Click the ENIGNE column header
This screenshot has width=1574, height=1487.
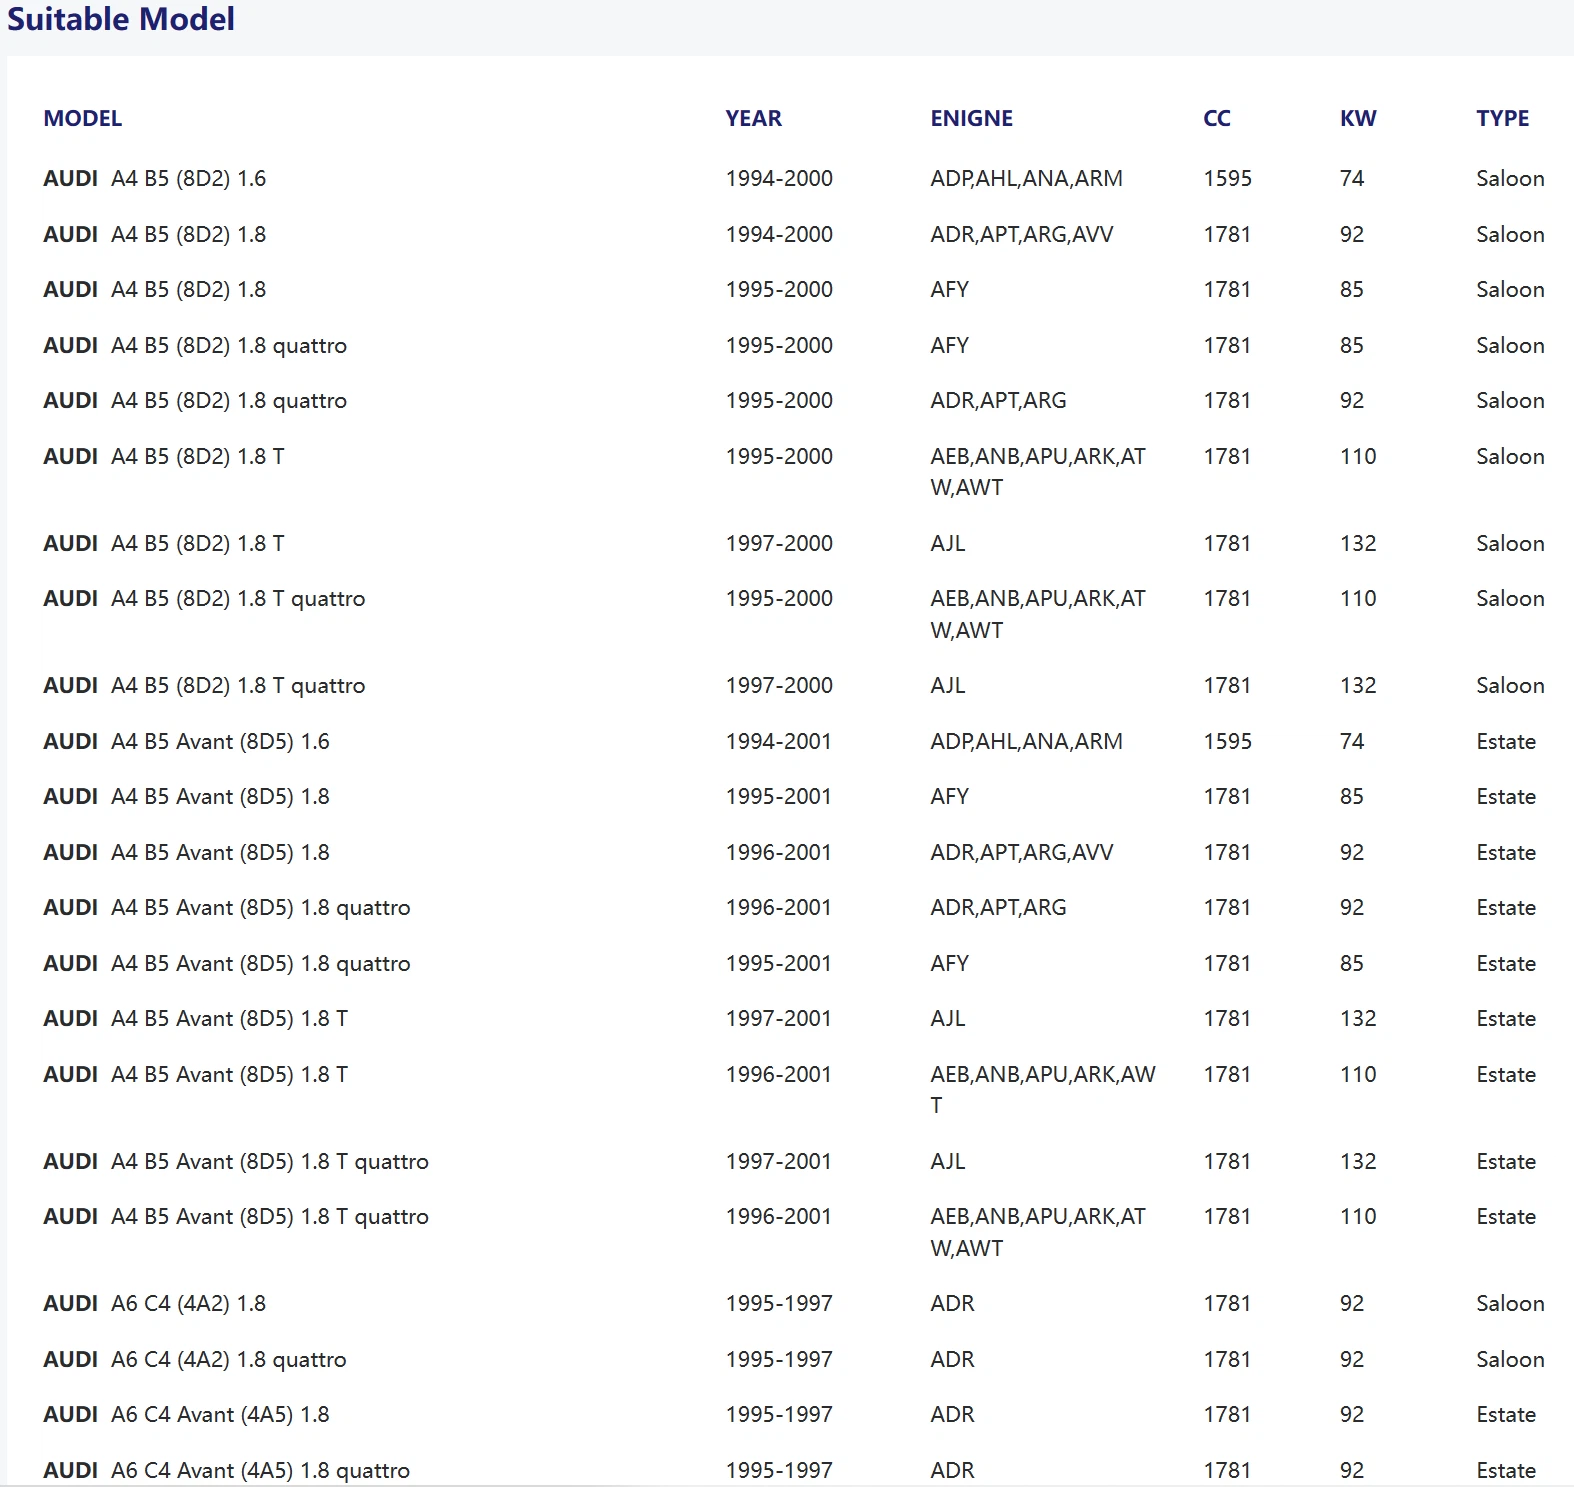click(971, 118)
